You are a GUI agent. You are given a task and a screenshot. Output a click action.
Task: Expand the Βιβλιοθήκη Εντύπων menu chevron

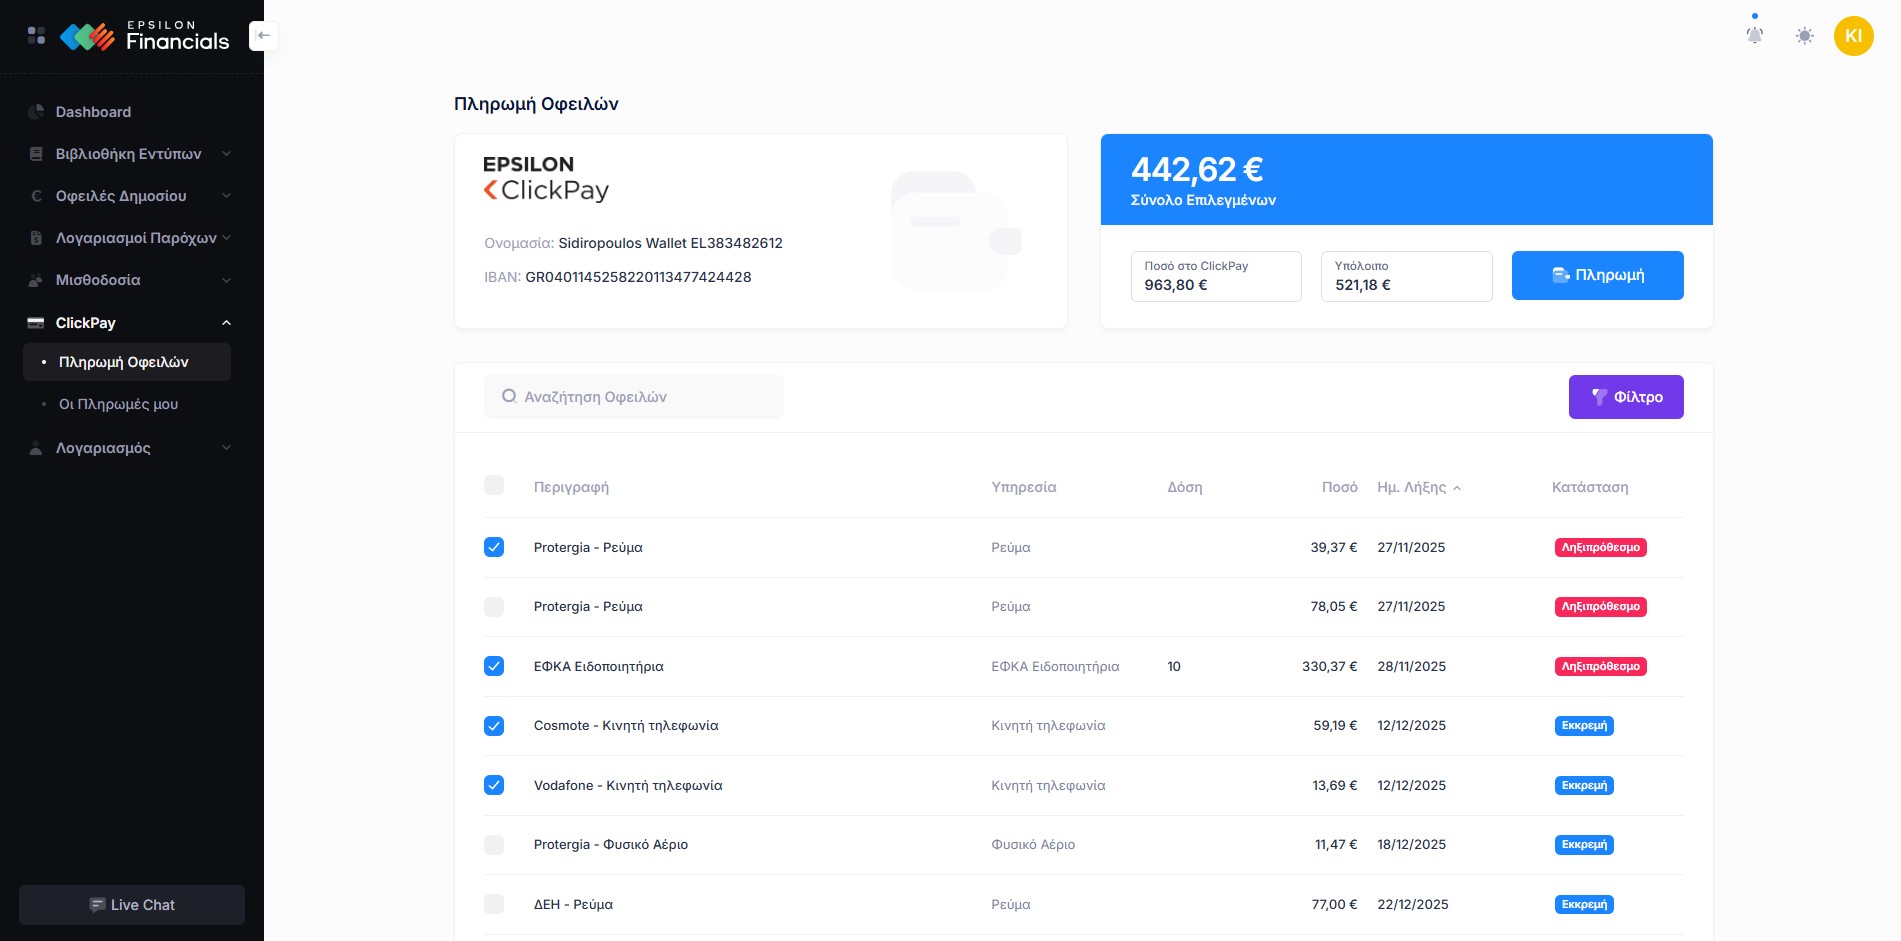pos(226,154)
